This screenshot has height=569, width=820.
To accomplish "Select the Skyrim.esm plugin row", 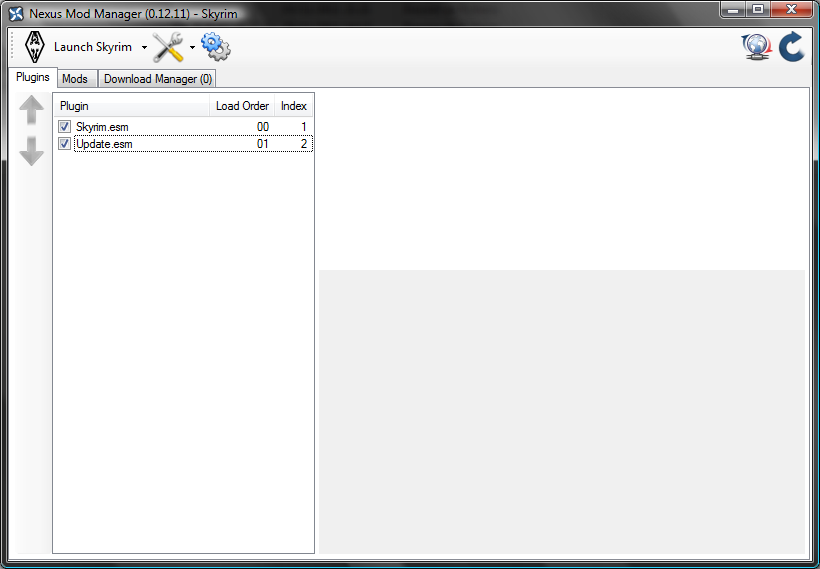I will click(184, 127).
